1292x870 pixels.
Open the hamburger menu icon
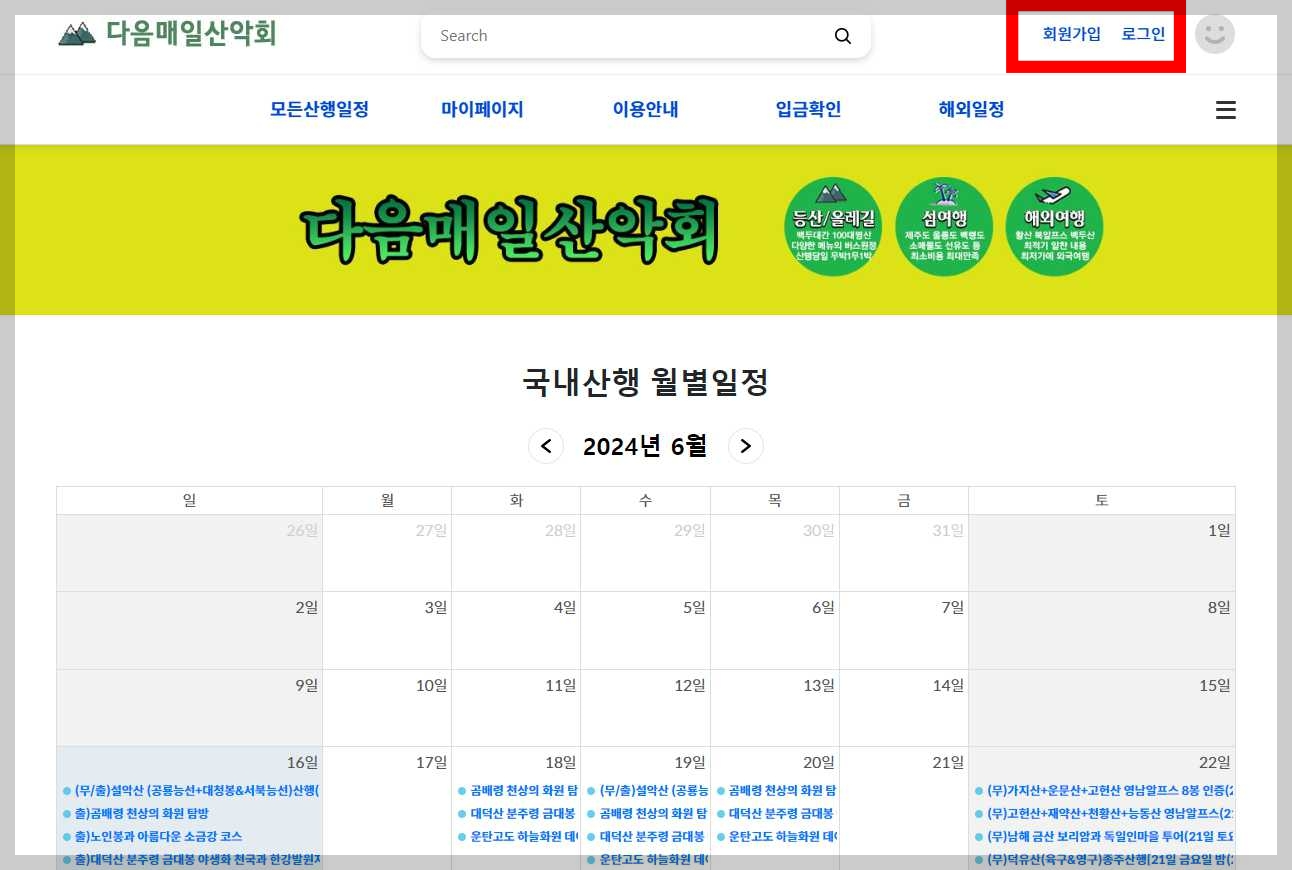1225,110
